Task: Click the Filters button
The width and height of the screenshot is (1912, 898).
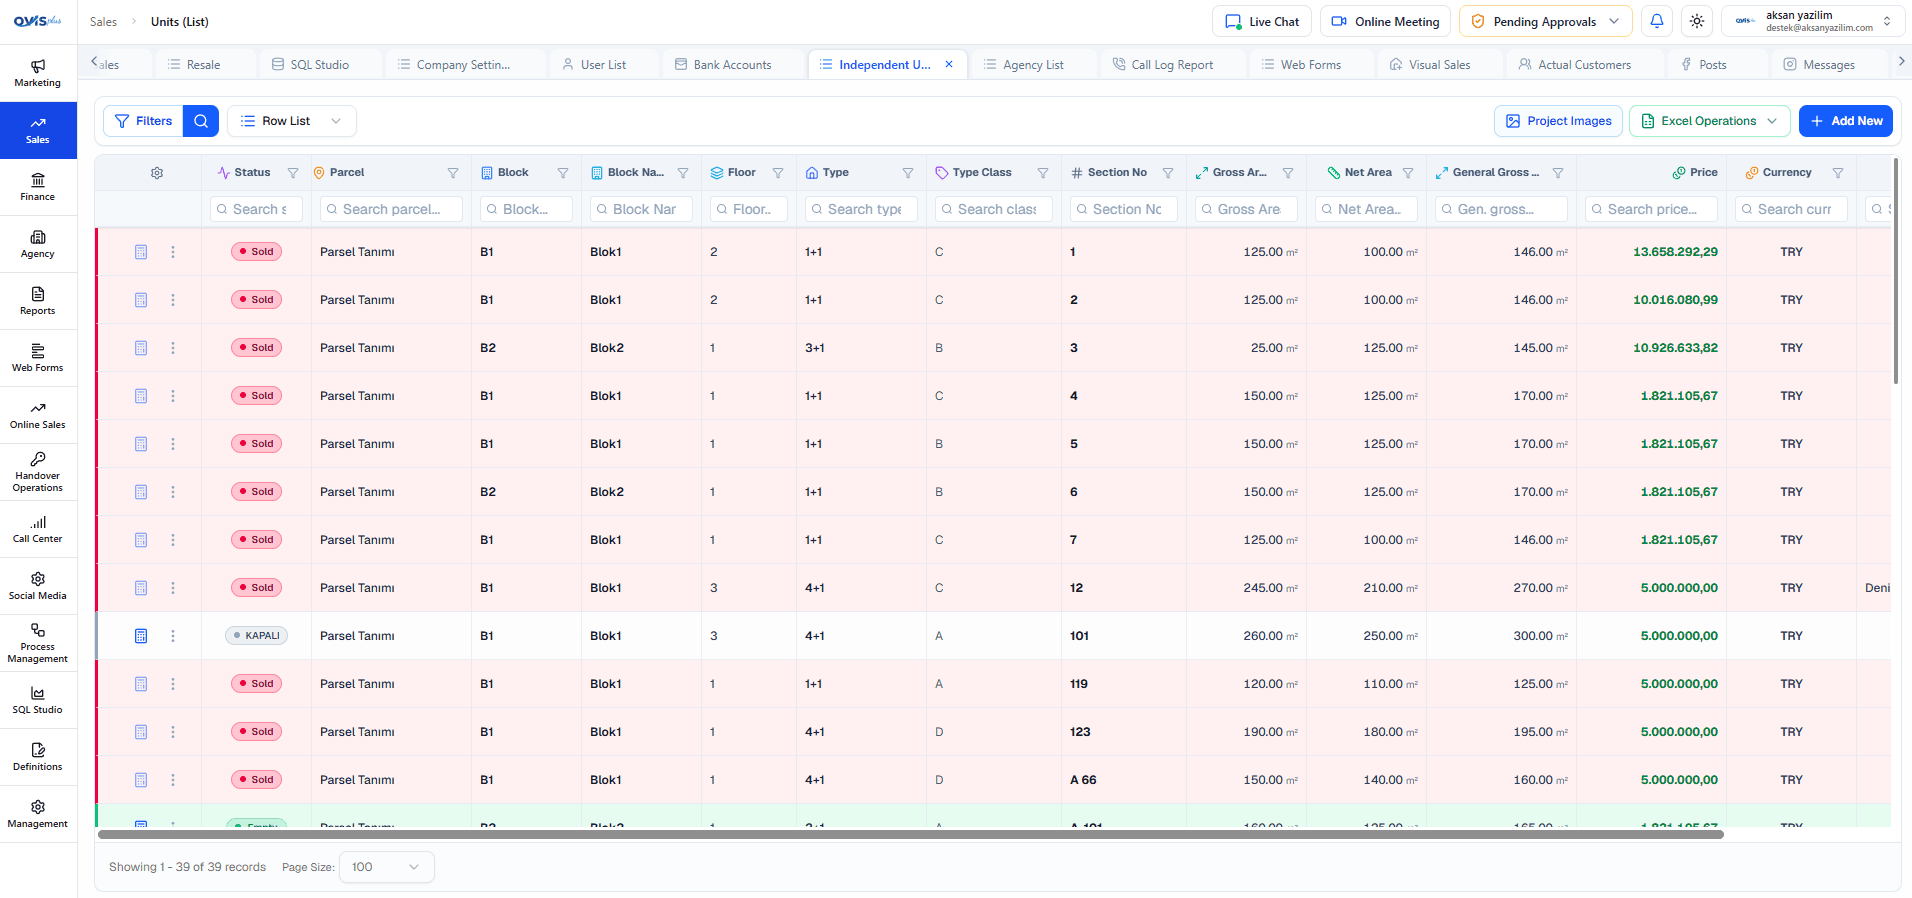Action: tap(143, 121)
